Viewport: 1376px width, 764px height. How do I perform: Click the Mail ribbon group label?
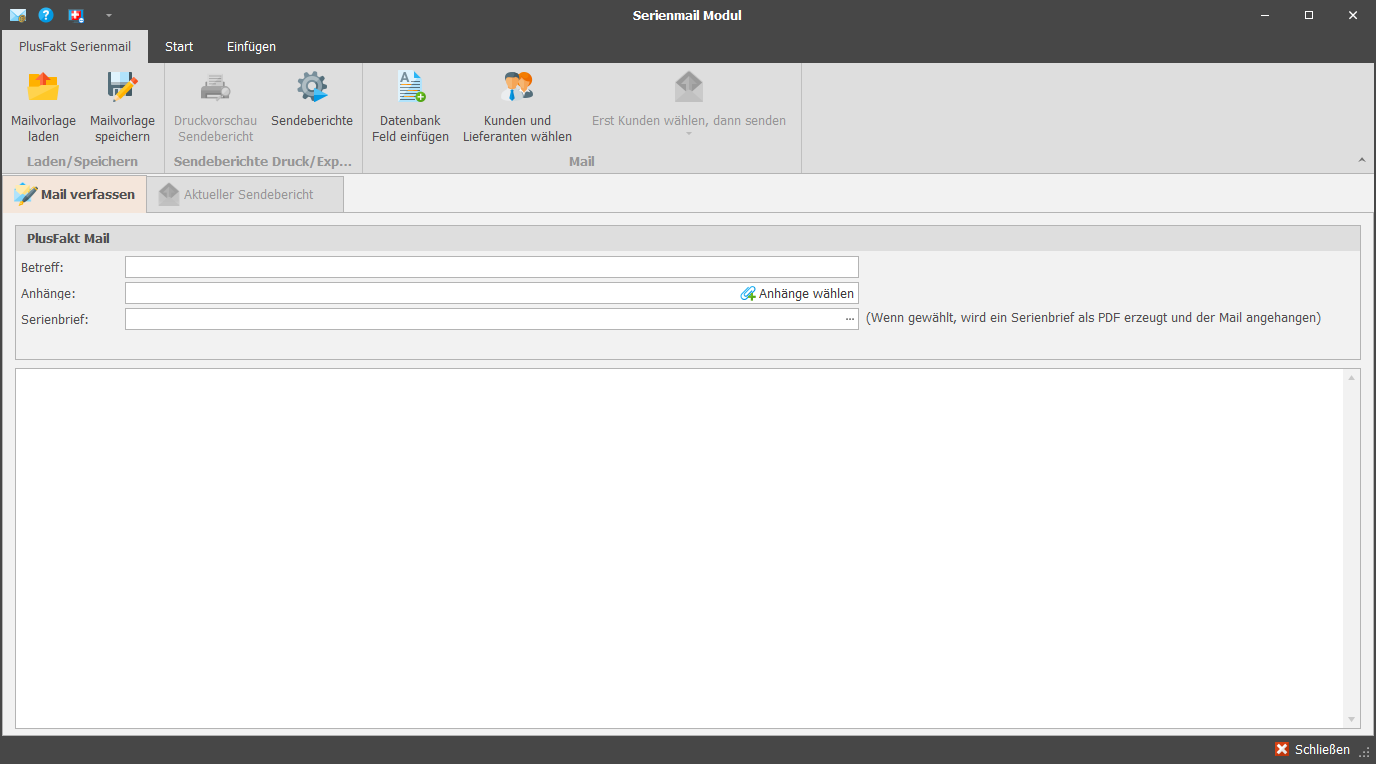coord(581,161)
